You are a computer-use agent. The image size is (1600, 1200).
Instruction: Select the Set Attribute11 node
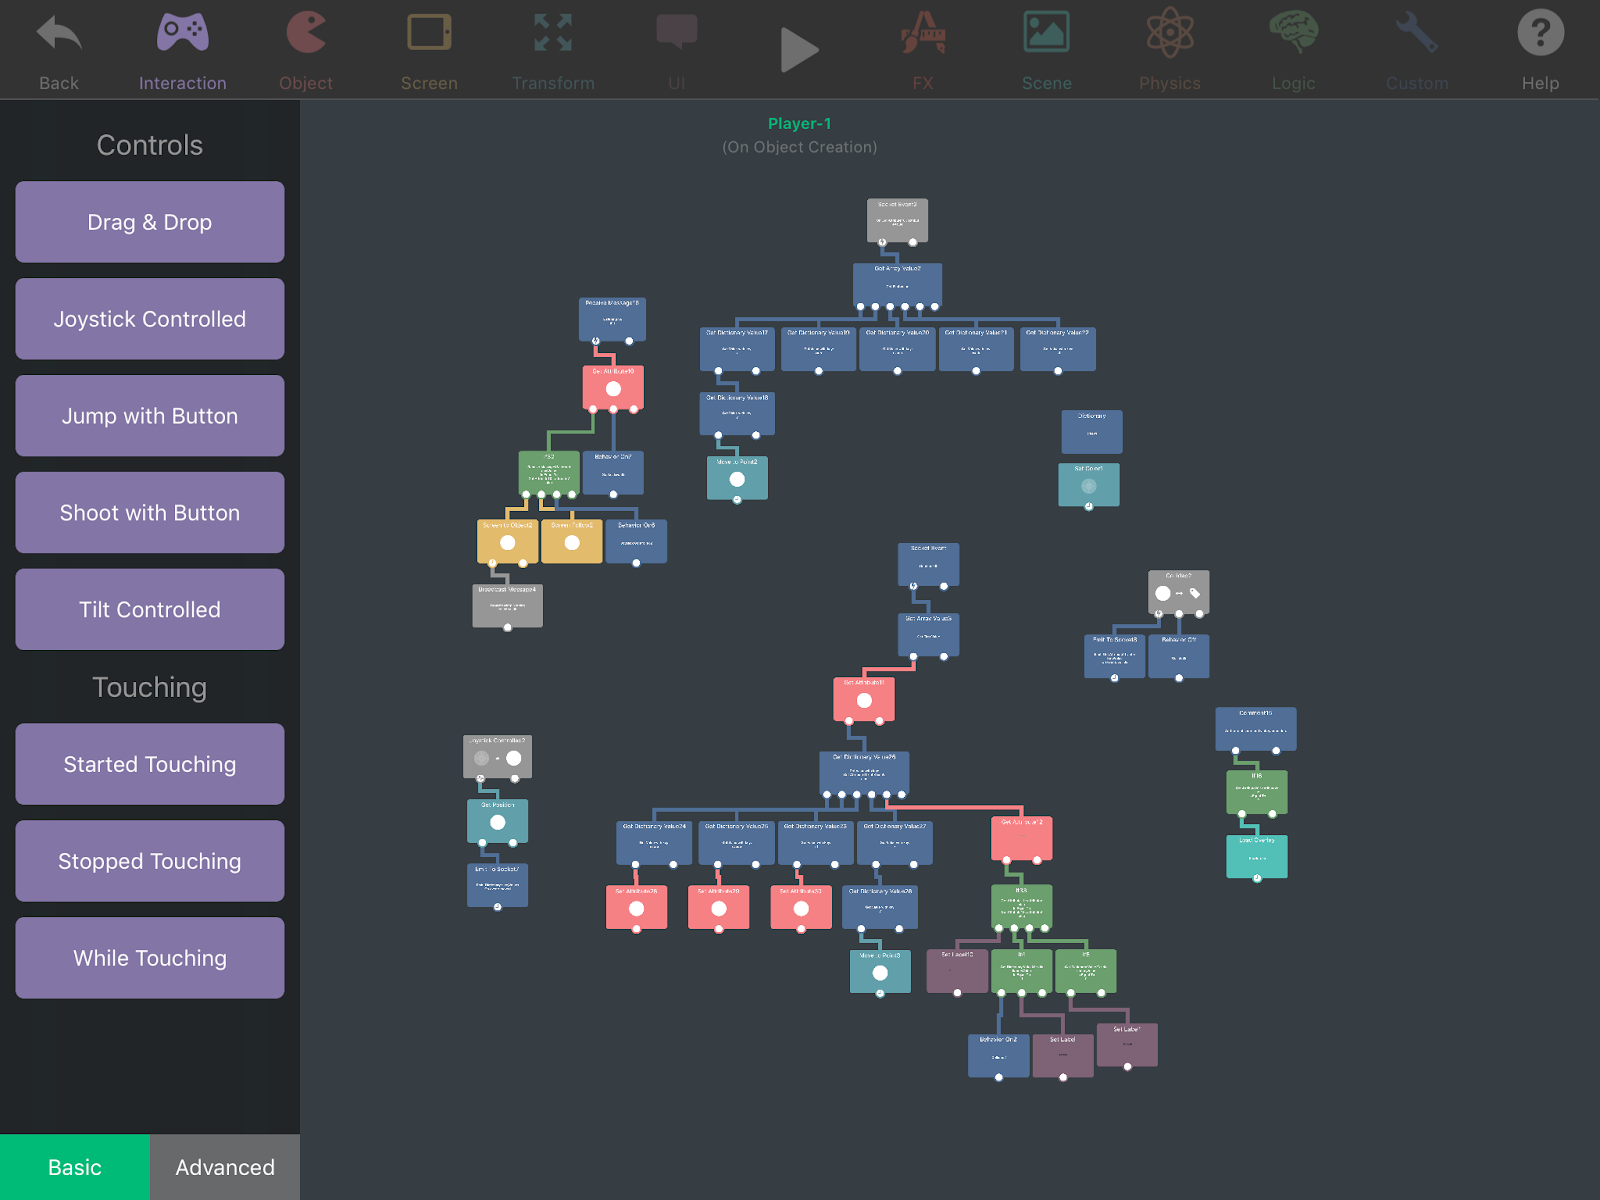point(864,700)
